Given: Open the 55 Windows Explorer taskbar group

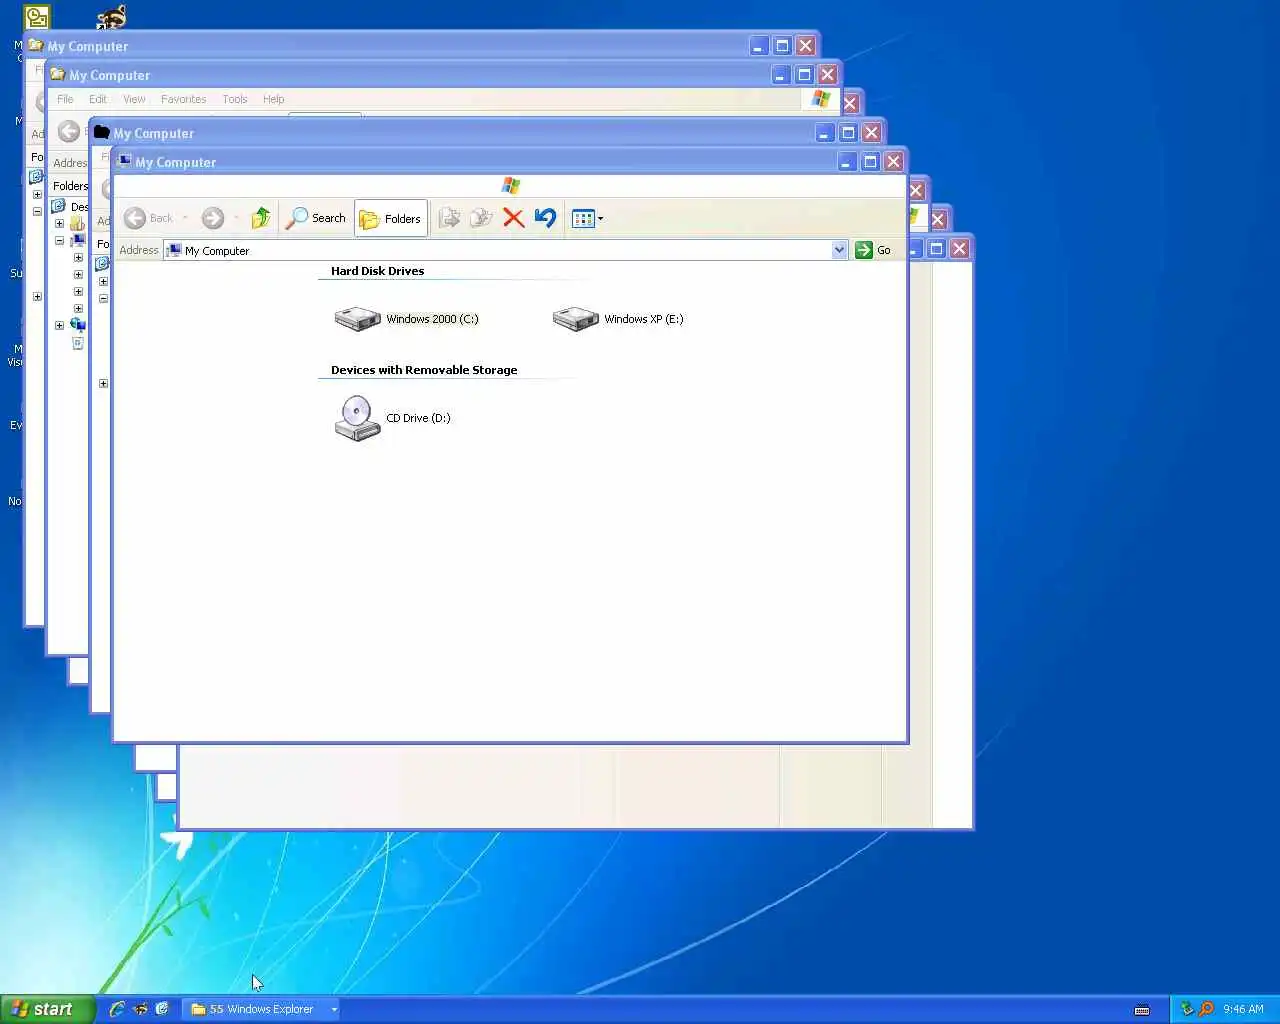Looking at the screenshot, I should coord(263,1009).
